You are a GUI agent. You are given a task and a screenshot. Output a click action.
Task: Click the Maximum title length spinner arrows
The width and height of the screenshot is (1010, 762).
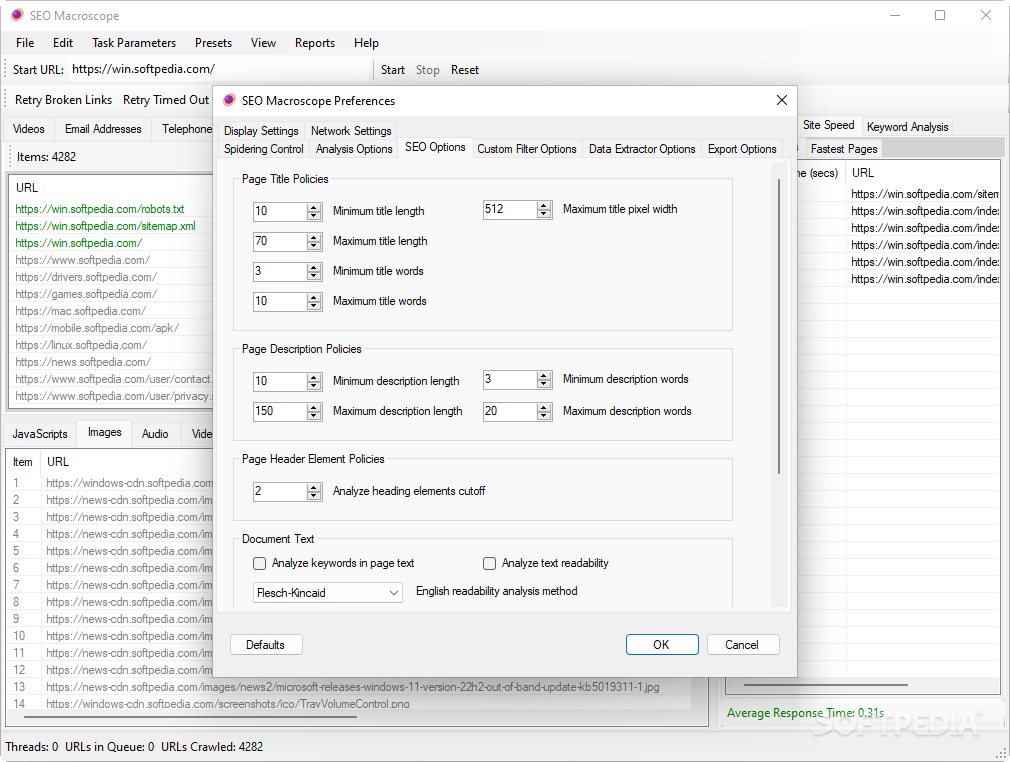pos(314,242)
